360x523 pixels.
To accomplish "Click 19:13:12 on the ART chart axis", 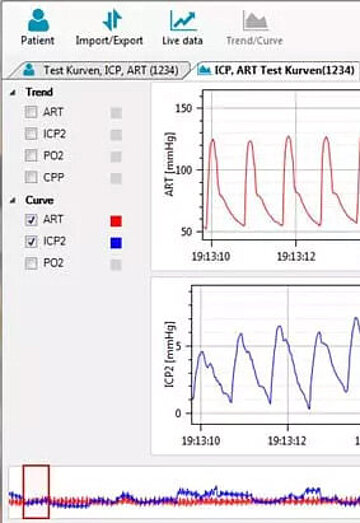I will tap(296, 256).
